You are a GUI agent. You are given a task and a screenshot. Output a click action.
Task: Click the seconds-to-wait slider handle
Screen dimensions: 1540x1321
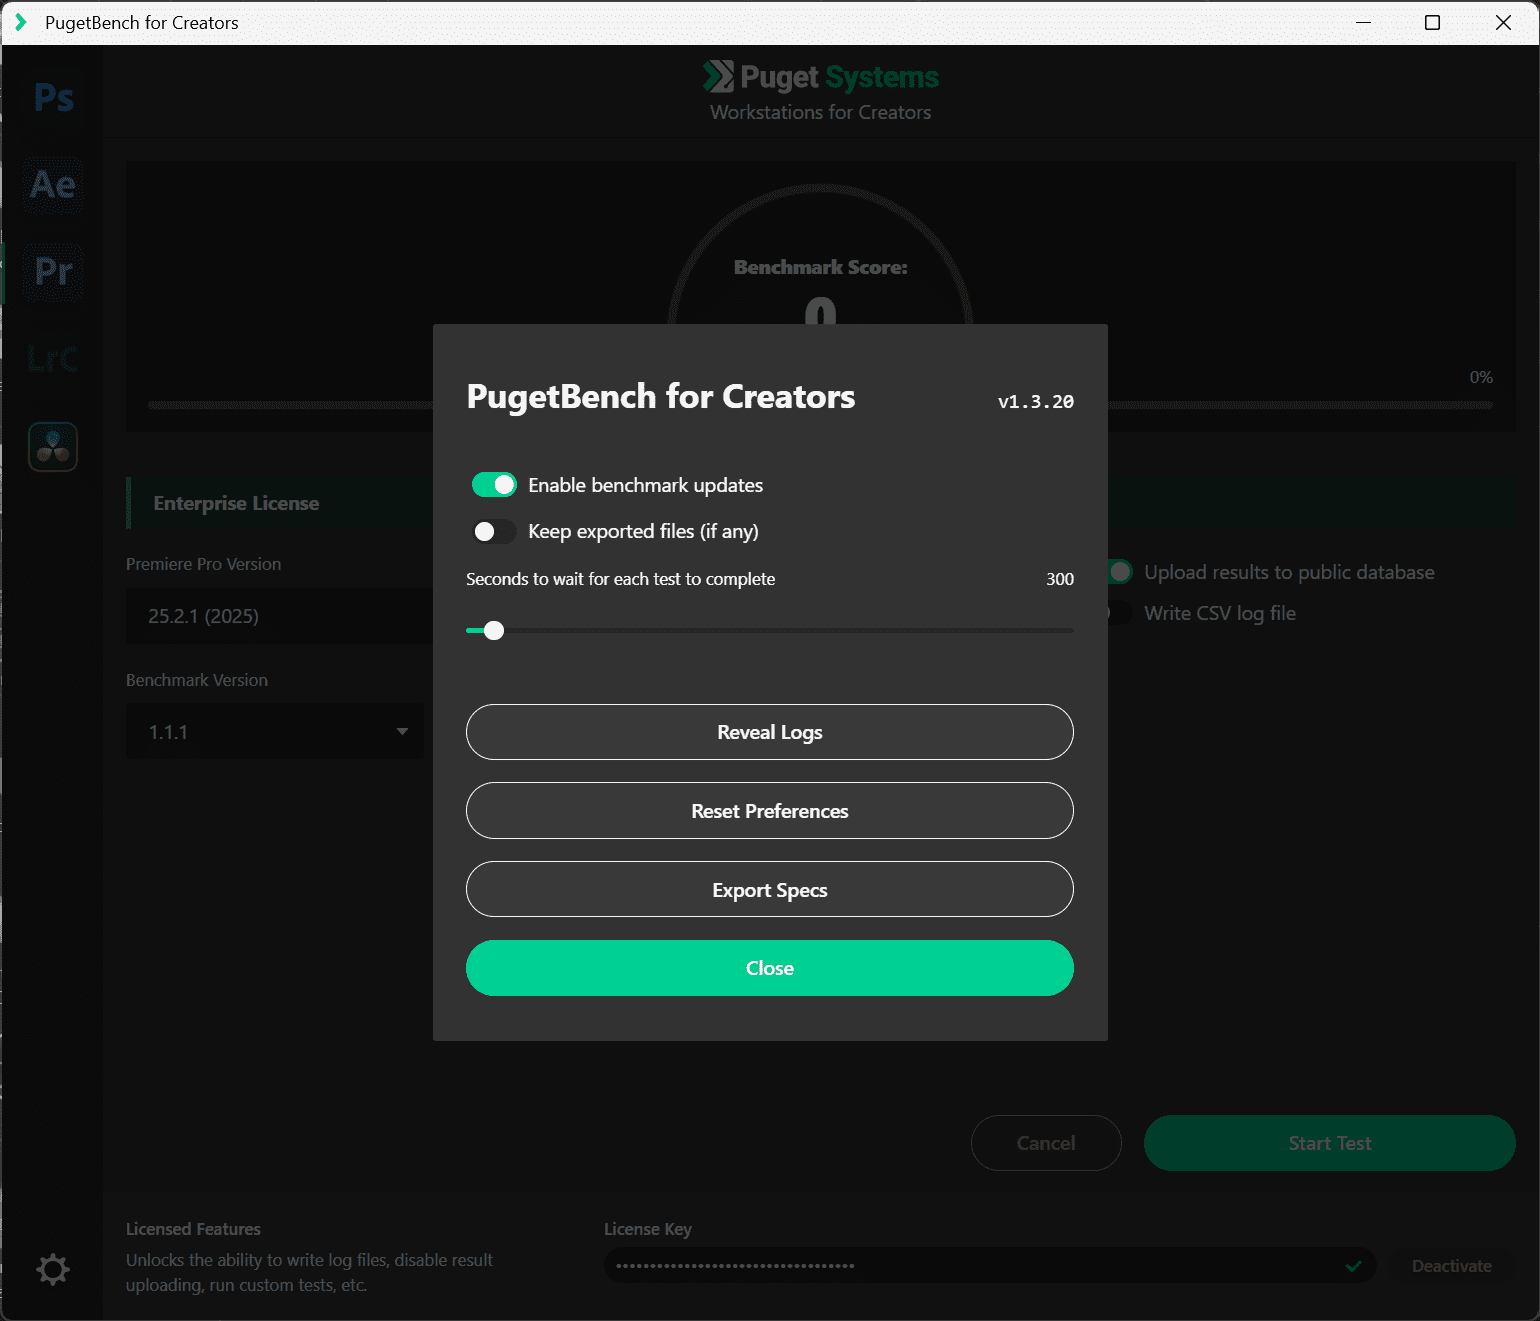tap(494, 631)
